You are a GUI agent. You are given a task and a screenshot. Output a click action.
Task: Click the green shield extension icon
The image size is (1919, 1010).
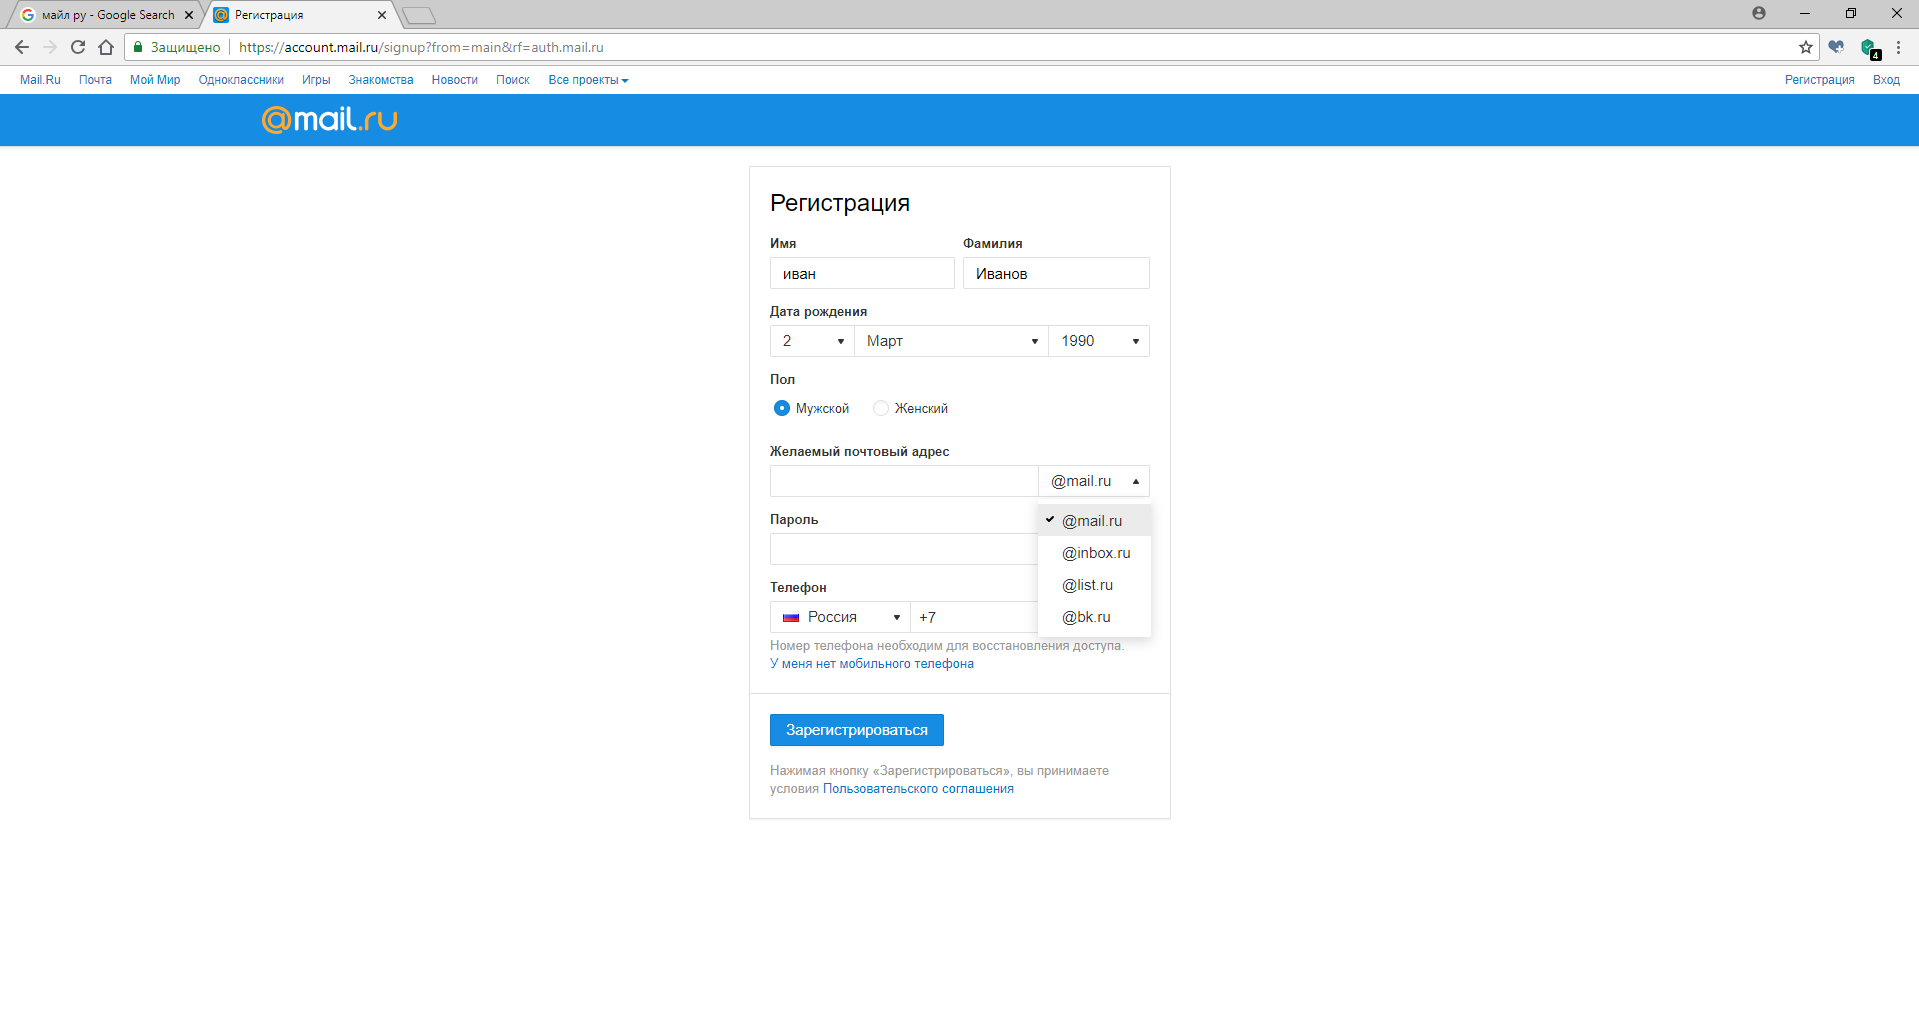tap(1869, 47)
